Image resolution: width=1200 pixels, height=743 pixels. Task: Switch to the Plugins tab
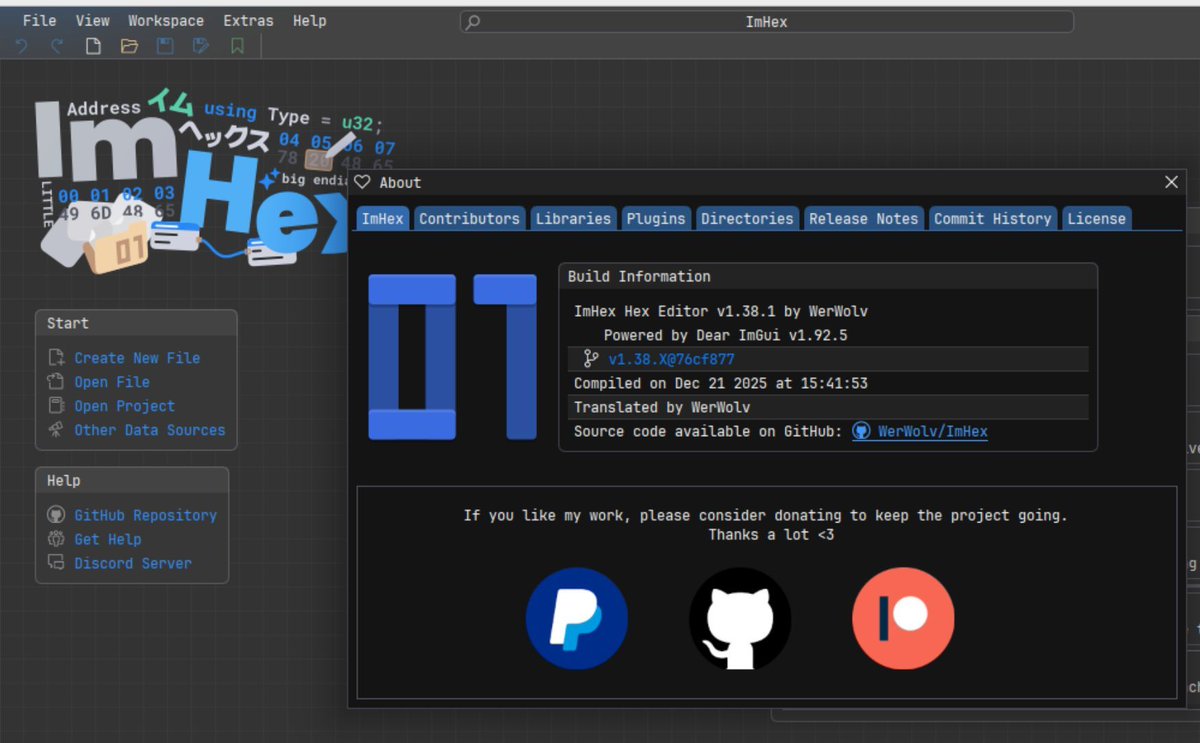[x=656, y=218]
